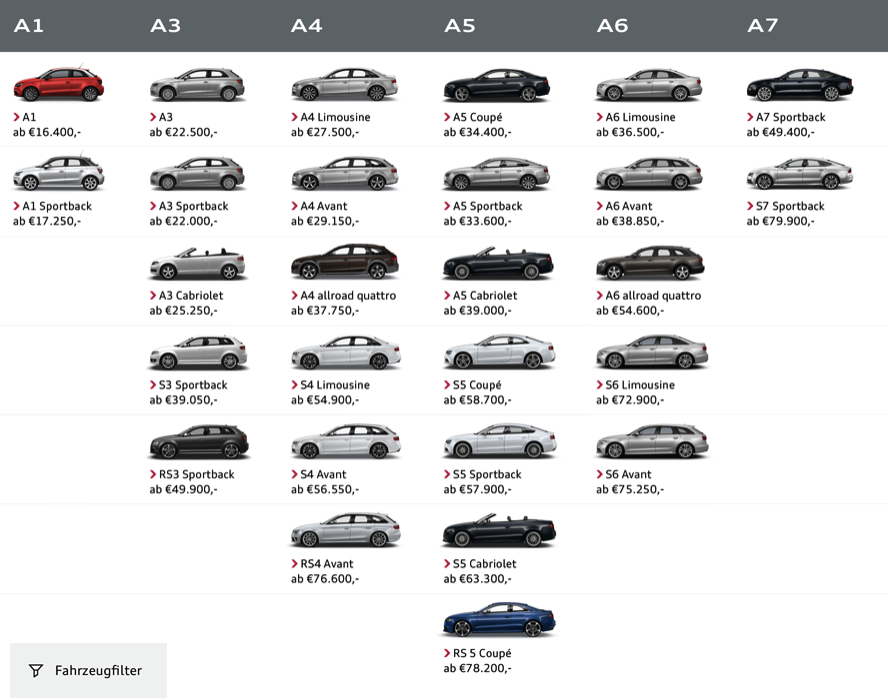The height and width of the screenshot is (700, 888).
Task: Select the S6 Avant car image
Action: [x=652, y=442]
